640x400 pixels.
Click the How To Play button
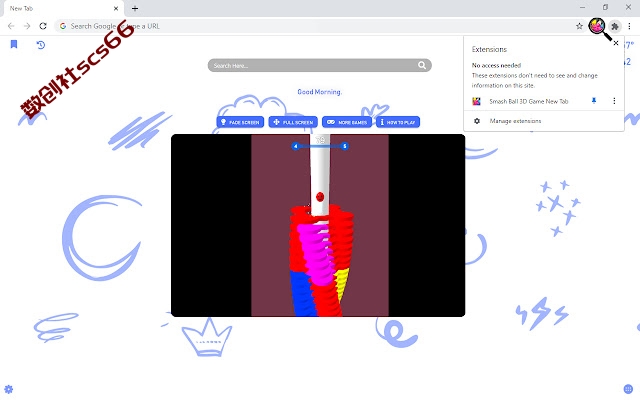398,122
